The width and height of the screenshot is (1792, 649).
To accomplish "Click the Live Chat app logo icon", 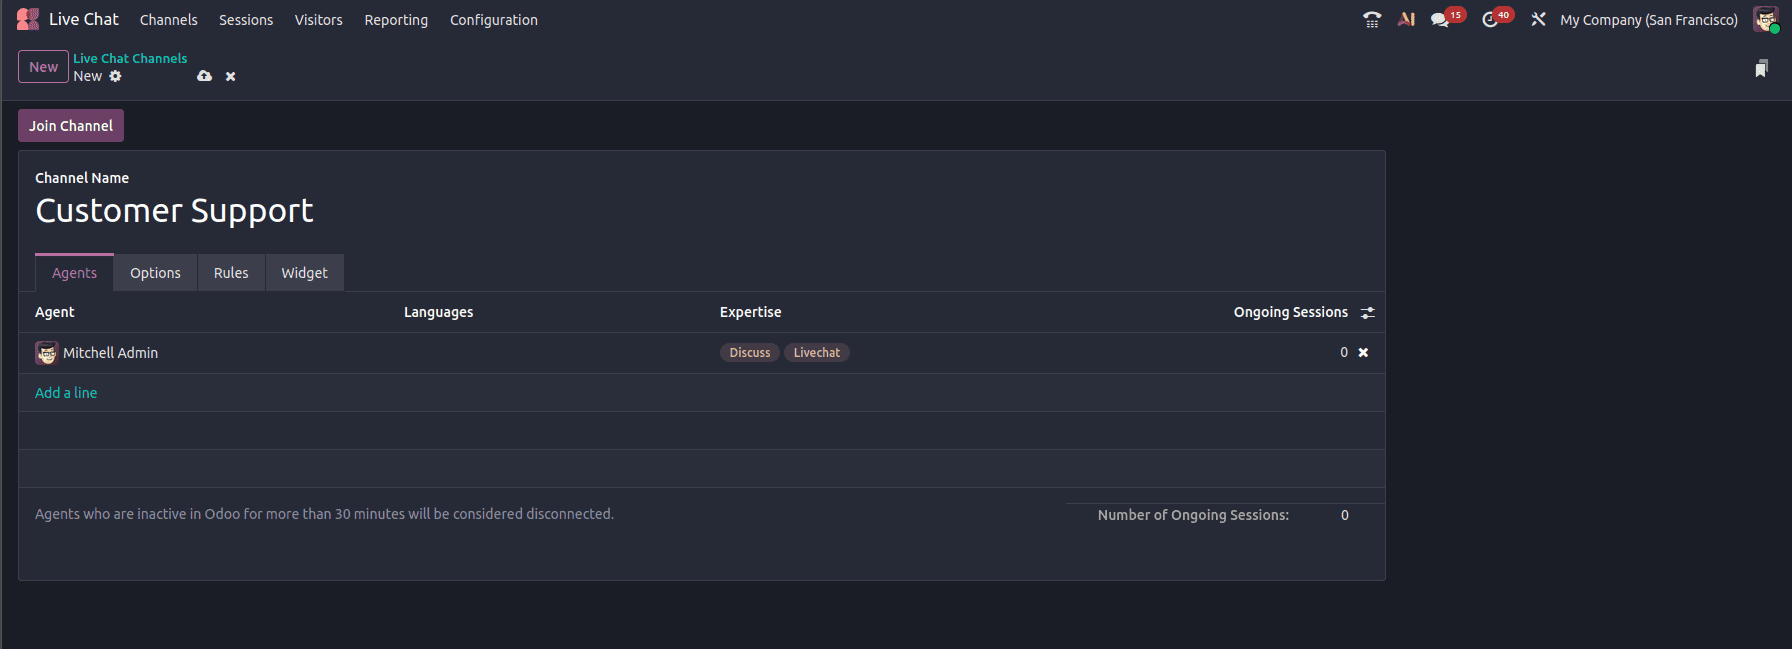I will (28, 19).
